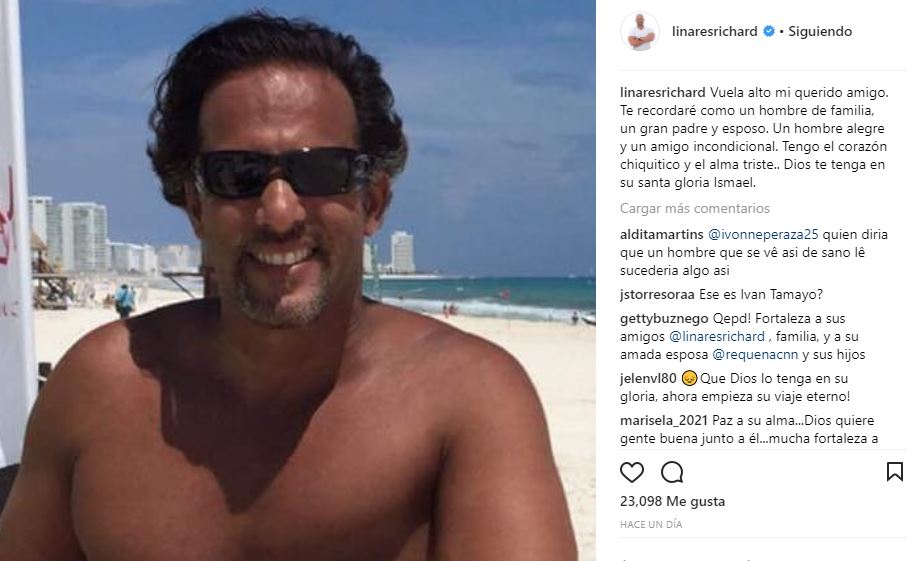The image size is (913, 561).
Task: Open @linaresrichard mention in gettybuznego comment
Action: 717,336
